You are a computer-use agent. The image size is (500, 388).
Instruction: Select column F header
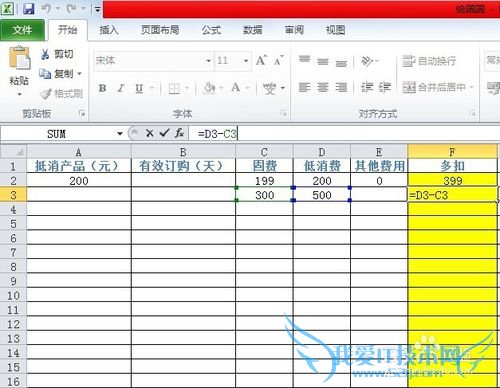pos(452,152)
